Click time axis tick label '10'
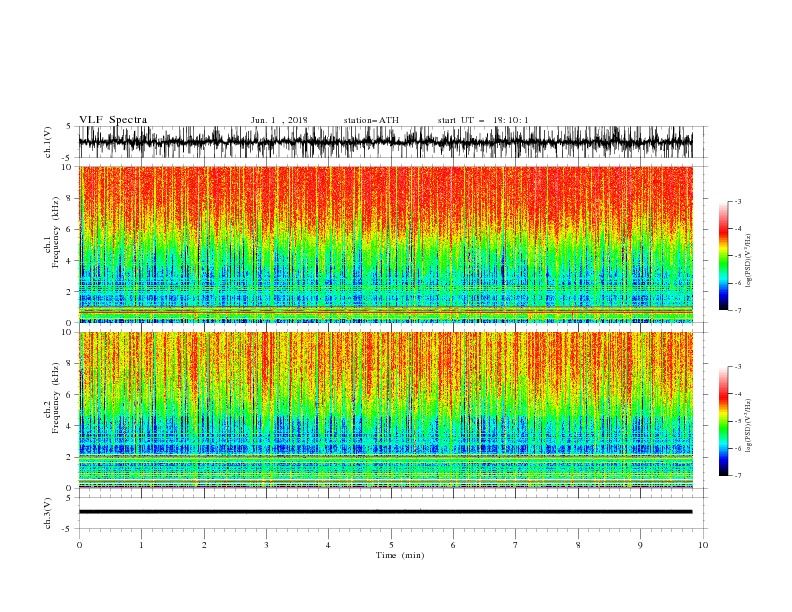This screenshot has width=792, height=612. (x=703, y=545)
